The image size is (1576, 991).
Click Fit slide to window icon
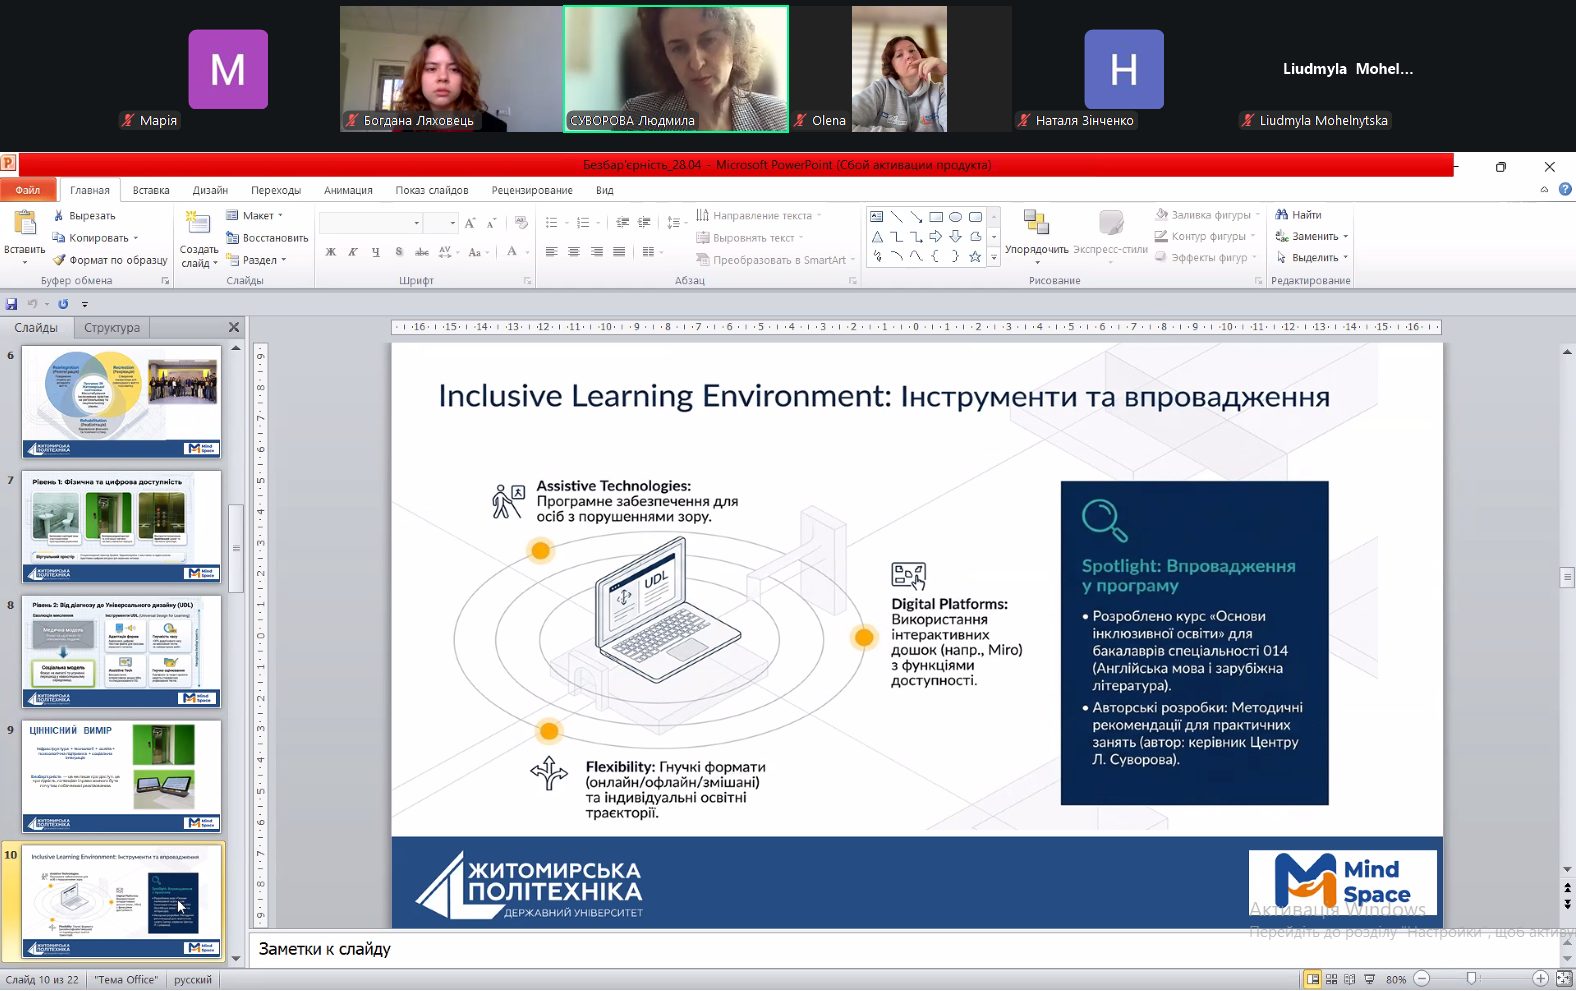pos(1565,979)
